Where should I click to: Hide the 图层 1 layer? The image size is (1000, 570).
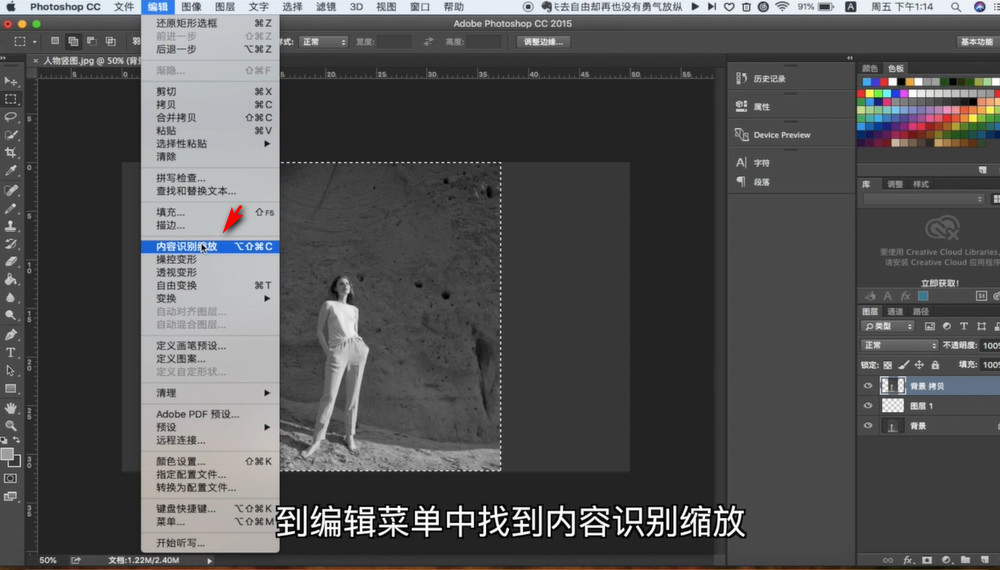pos(867,406)
